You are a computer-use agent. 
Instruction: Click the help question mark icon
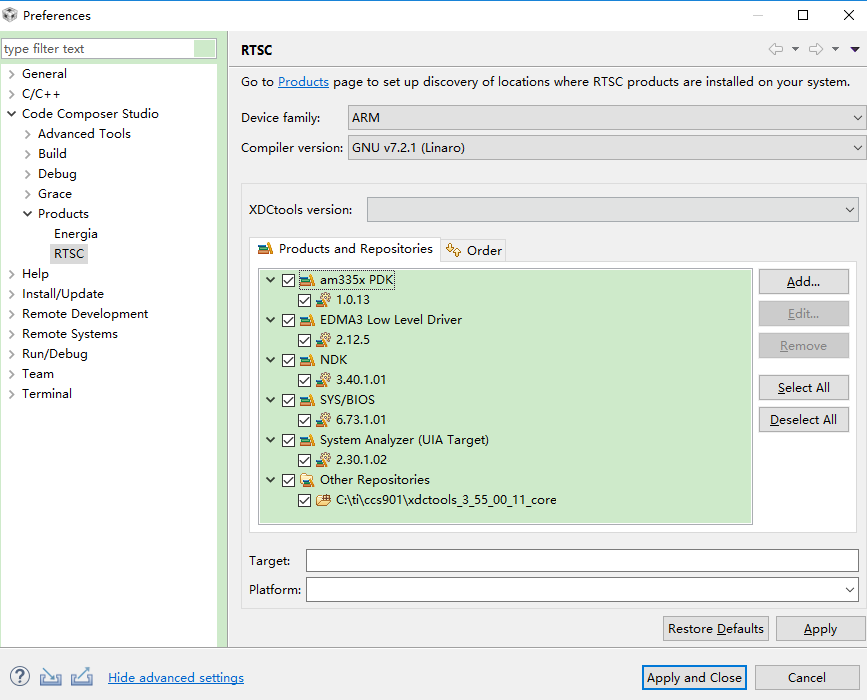20,677
